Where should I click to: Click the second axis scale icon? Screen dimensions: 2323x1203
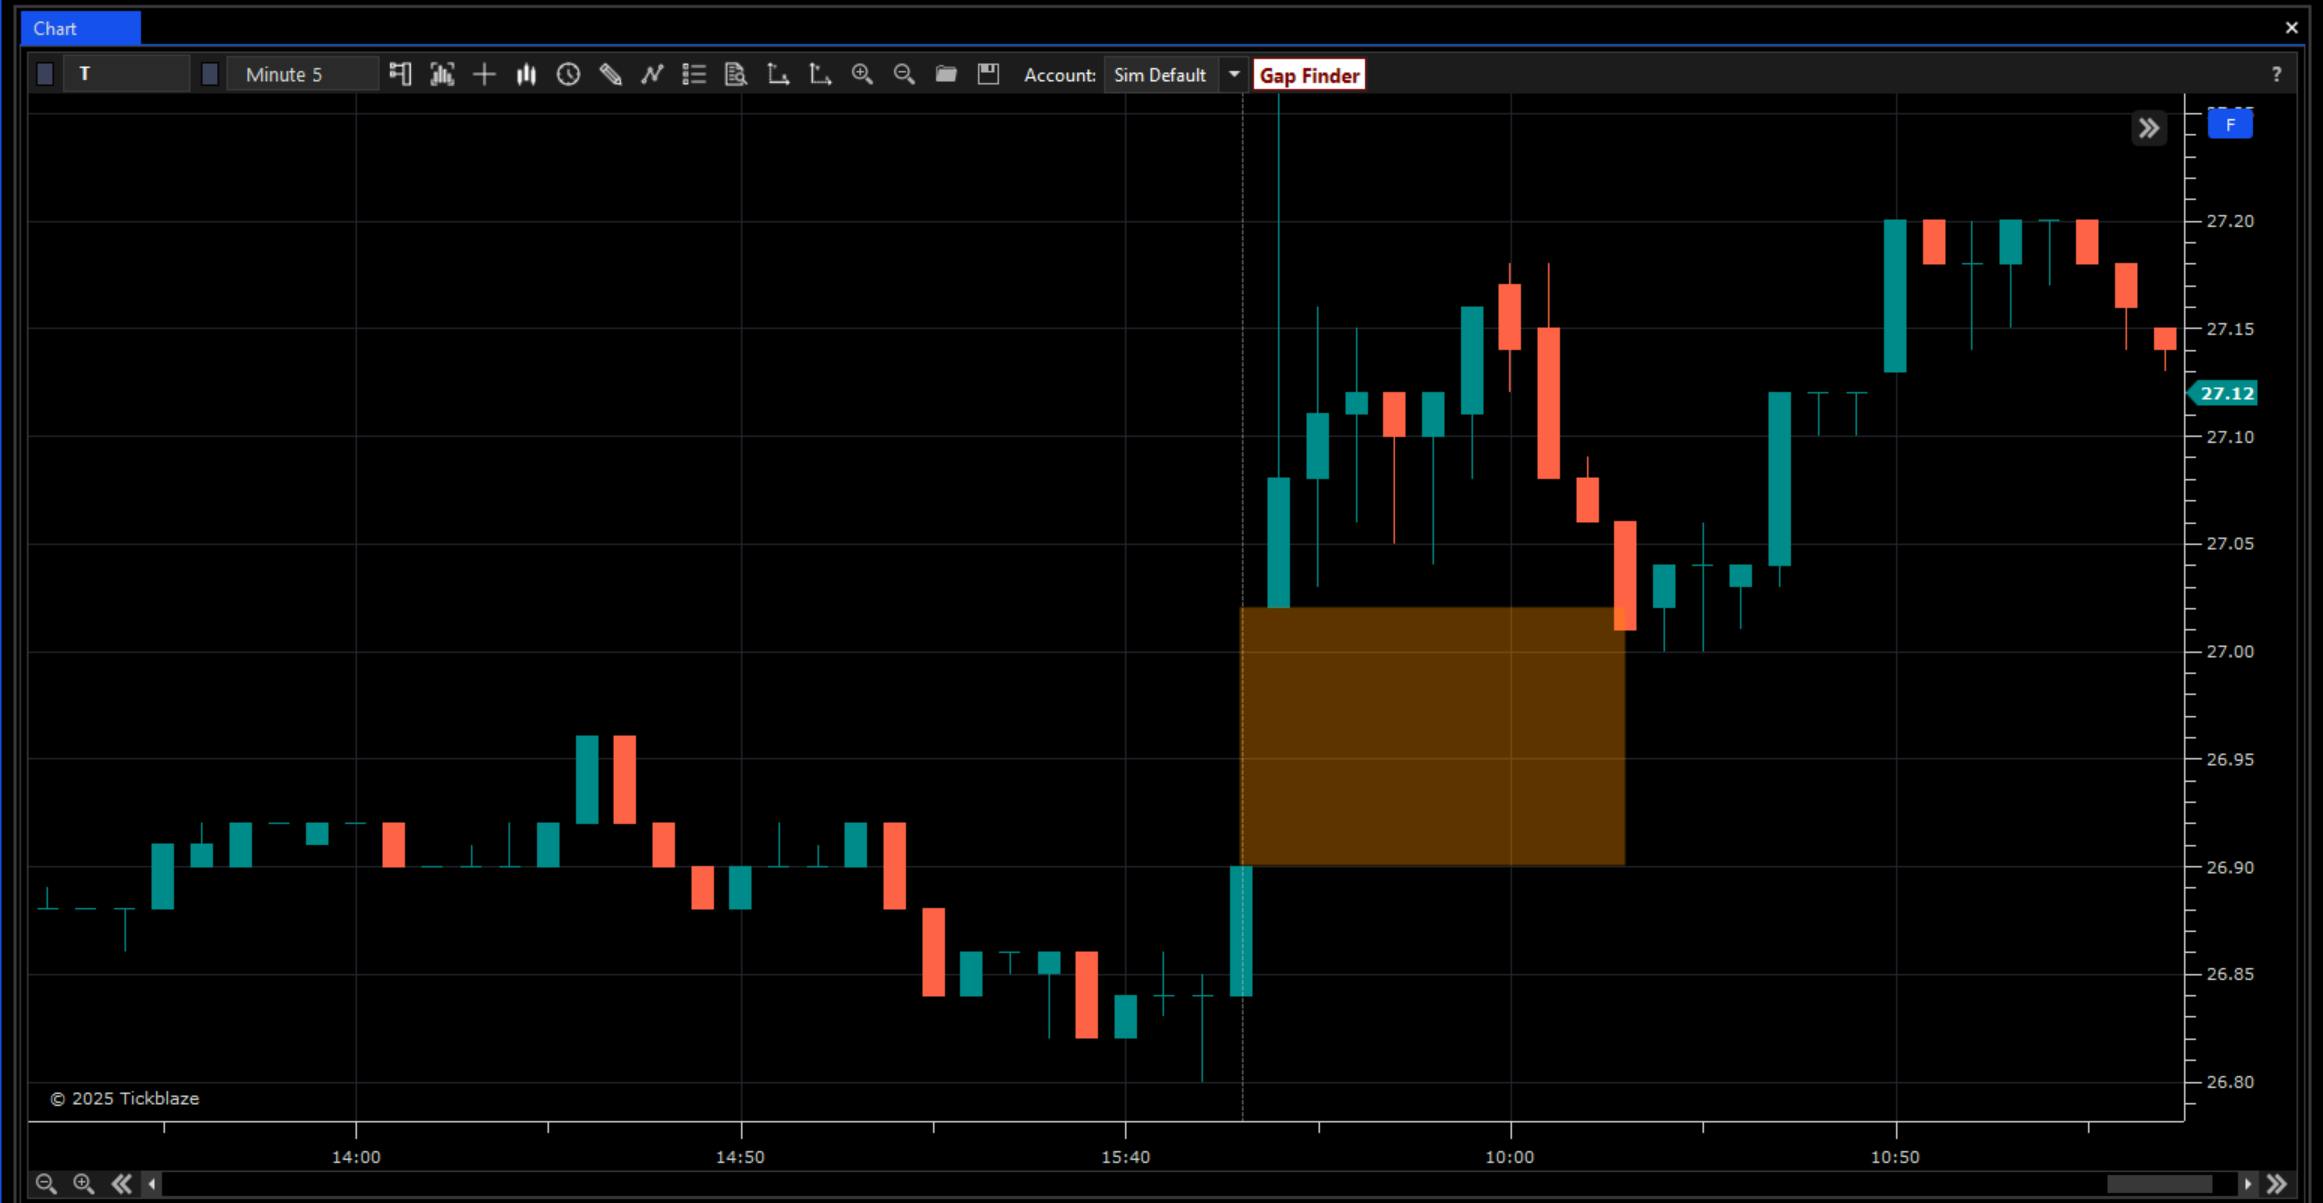[820, 74]
